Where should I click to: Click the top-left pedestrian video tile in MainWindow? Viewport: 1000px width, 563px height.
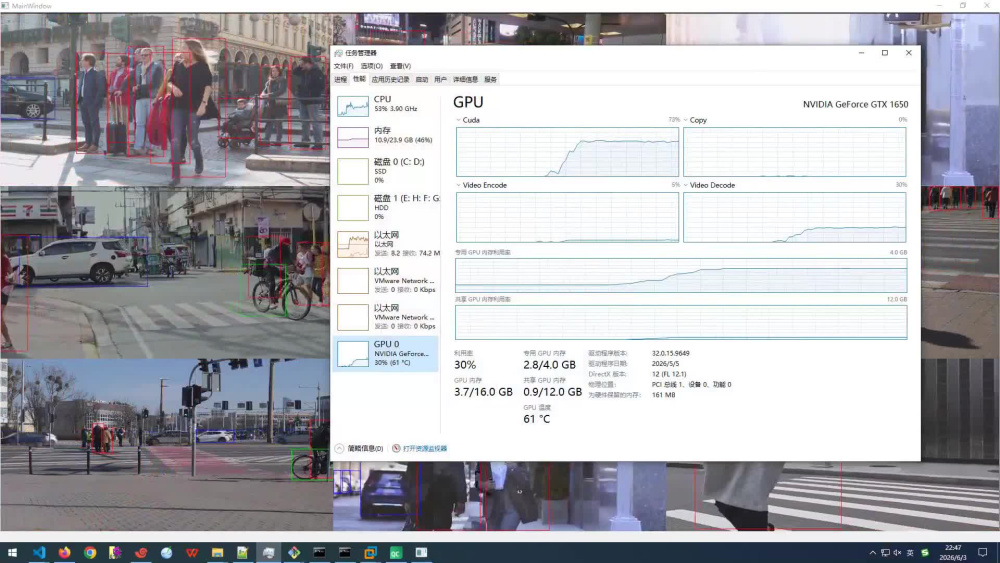(x=165, y=99)
